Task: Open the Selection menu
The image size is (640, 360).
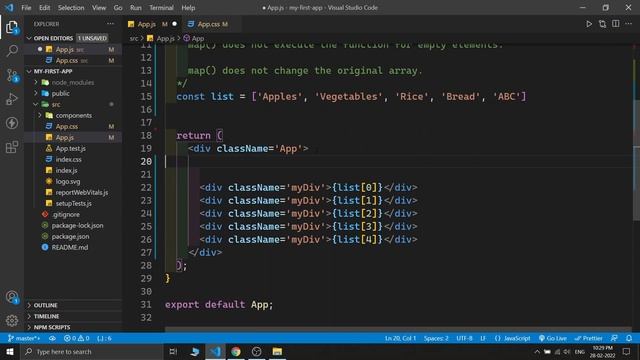Action: 71,8
